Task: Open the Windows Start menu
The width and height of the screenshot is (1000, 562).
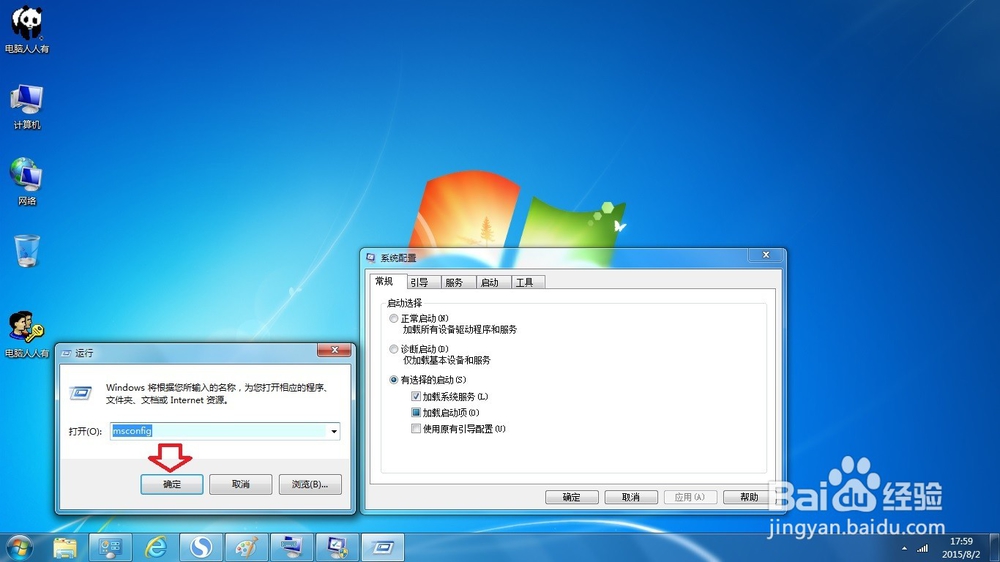Action: [x=19, y=547]
